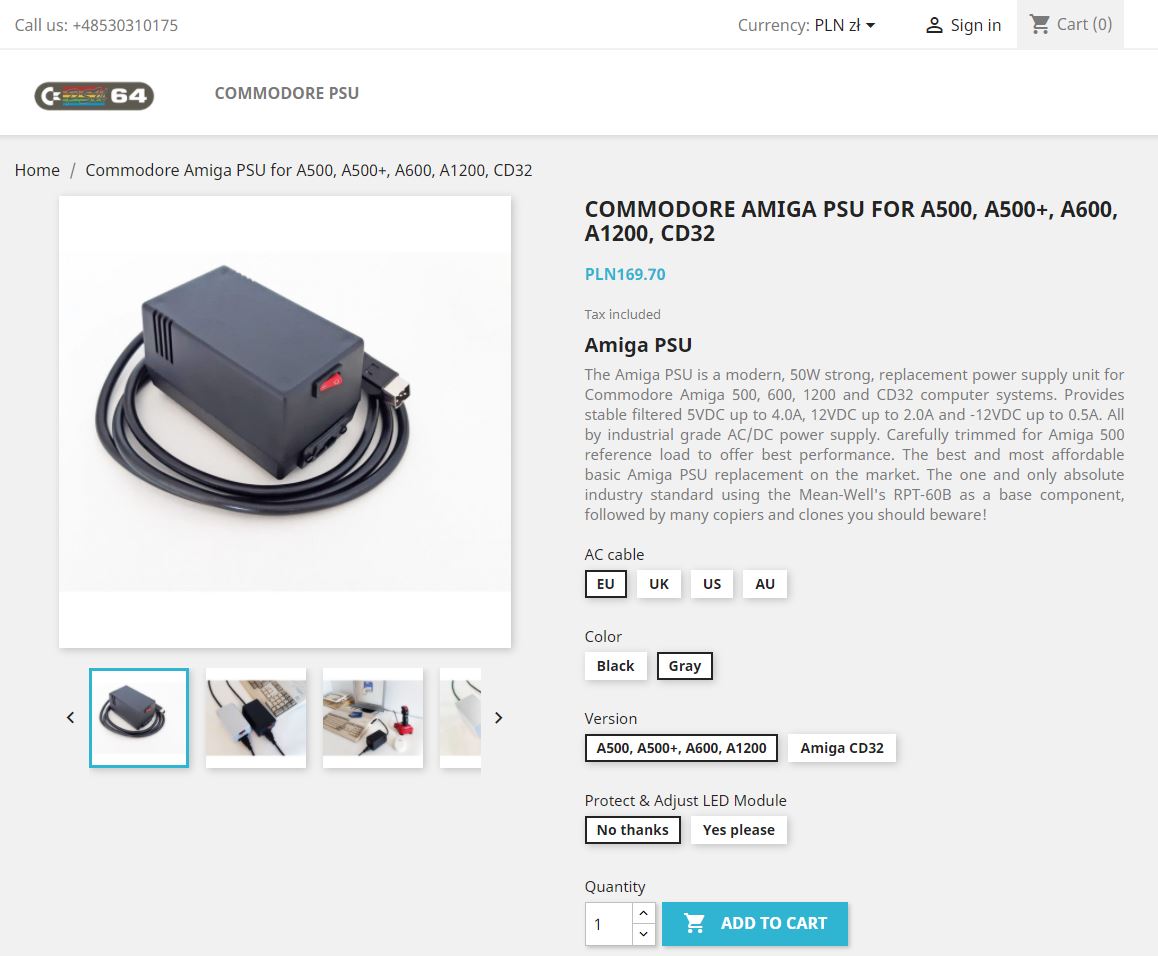
Task: Select the US AC cable option
Action: point(712,584)
